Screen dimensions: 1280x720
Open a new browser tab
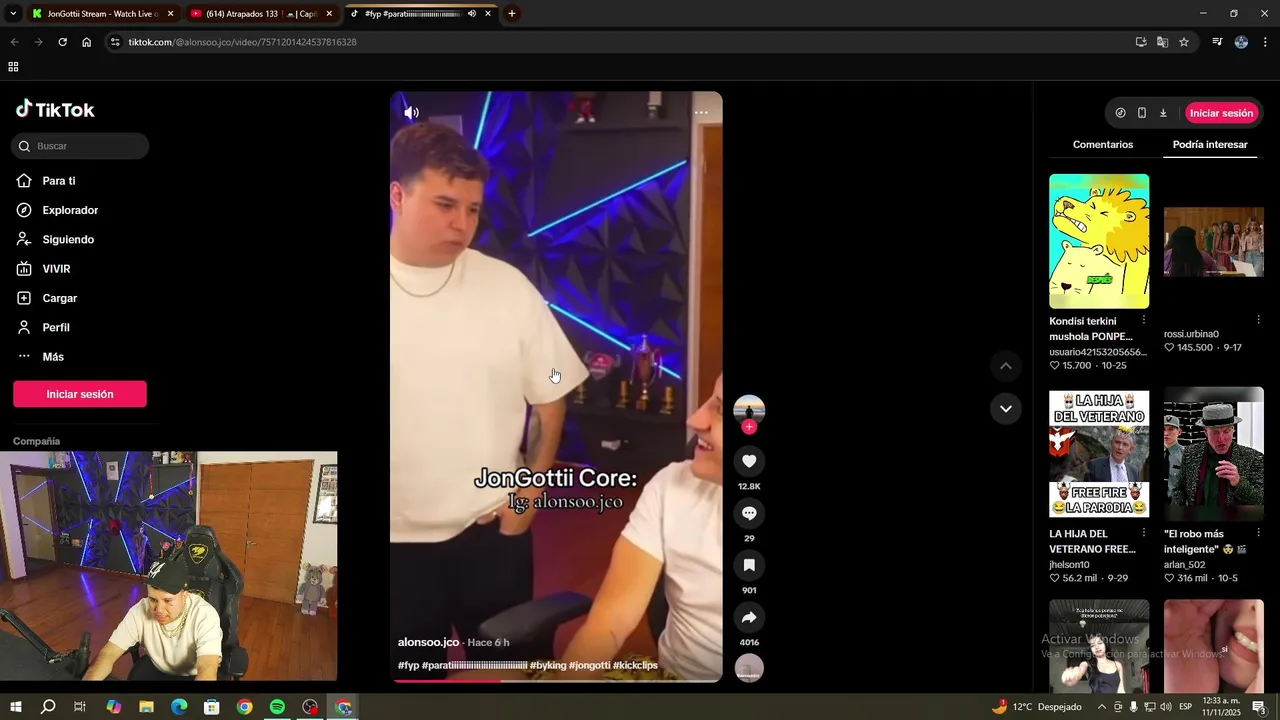click(512, 14)
